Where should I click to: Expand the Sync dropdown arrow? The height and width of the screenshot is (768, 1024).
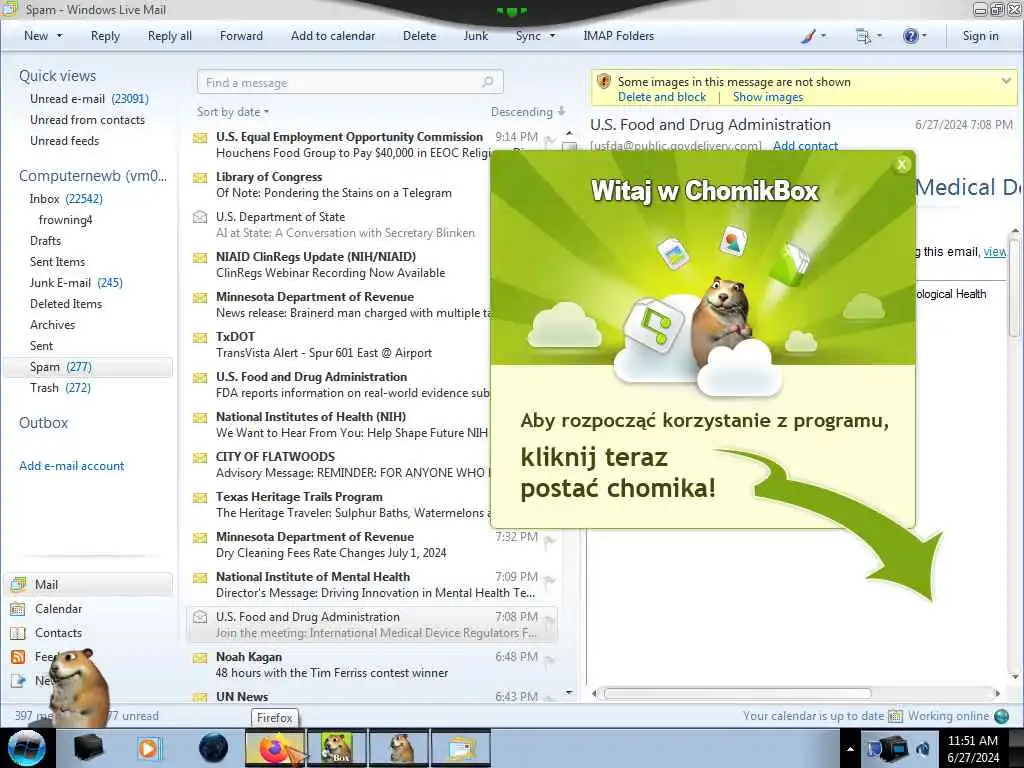pos(552,36)
